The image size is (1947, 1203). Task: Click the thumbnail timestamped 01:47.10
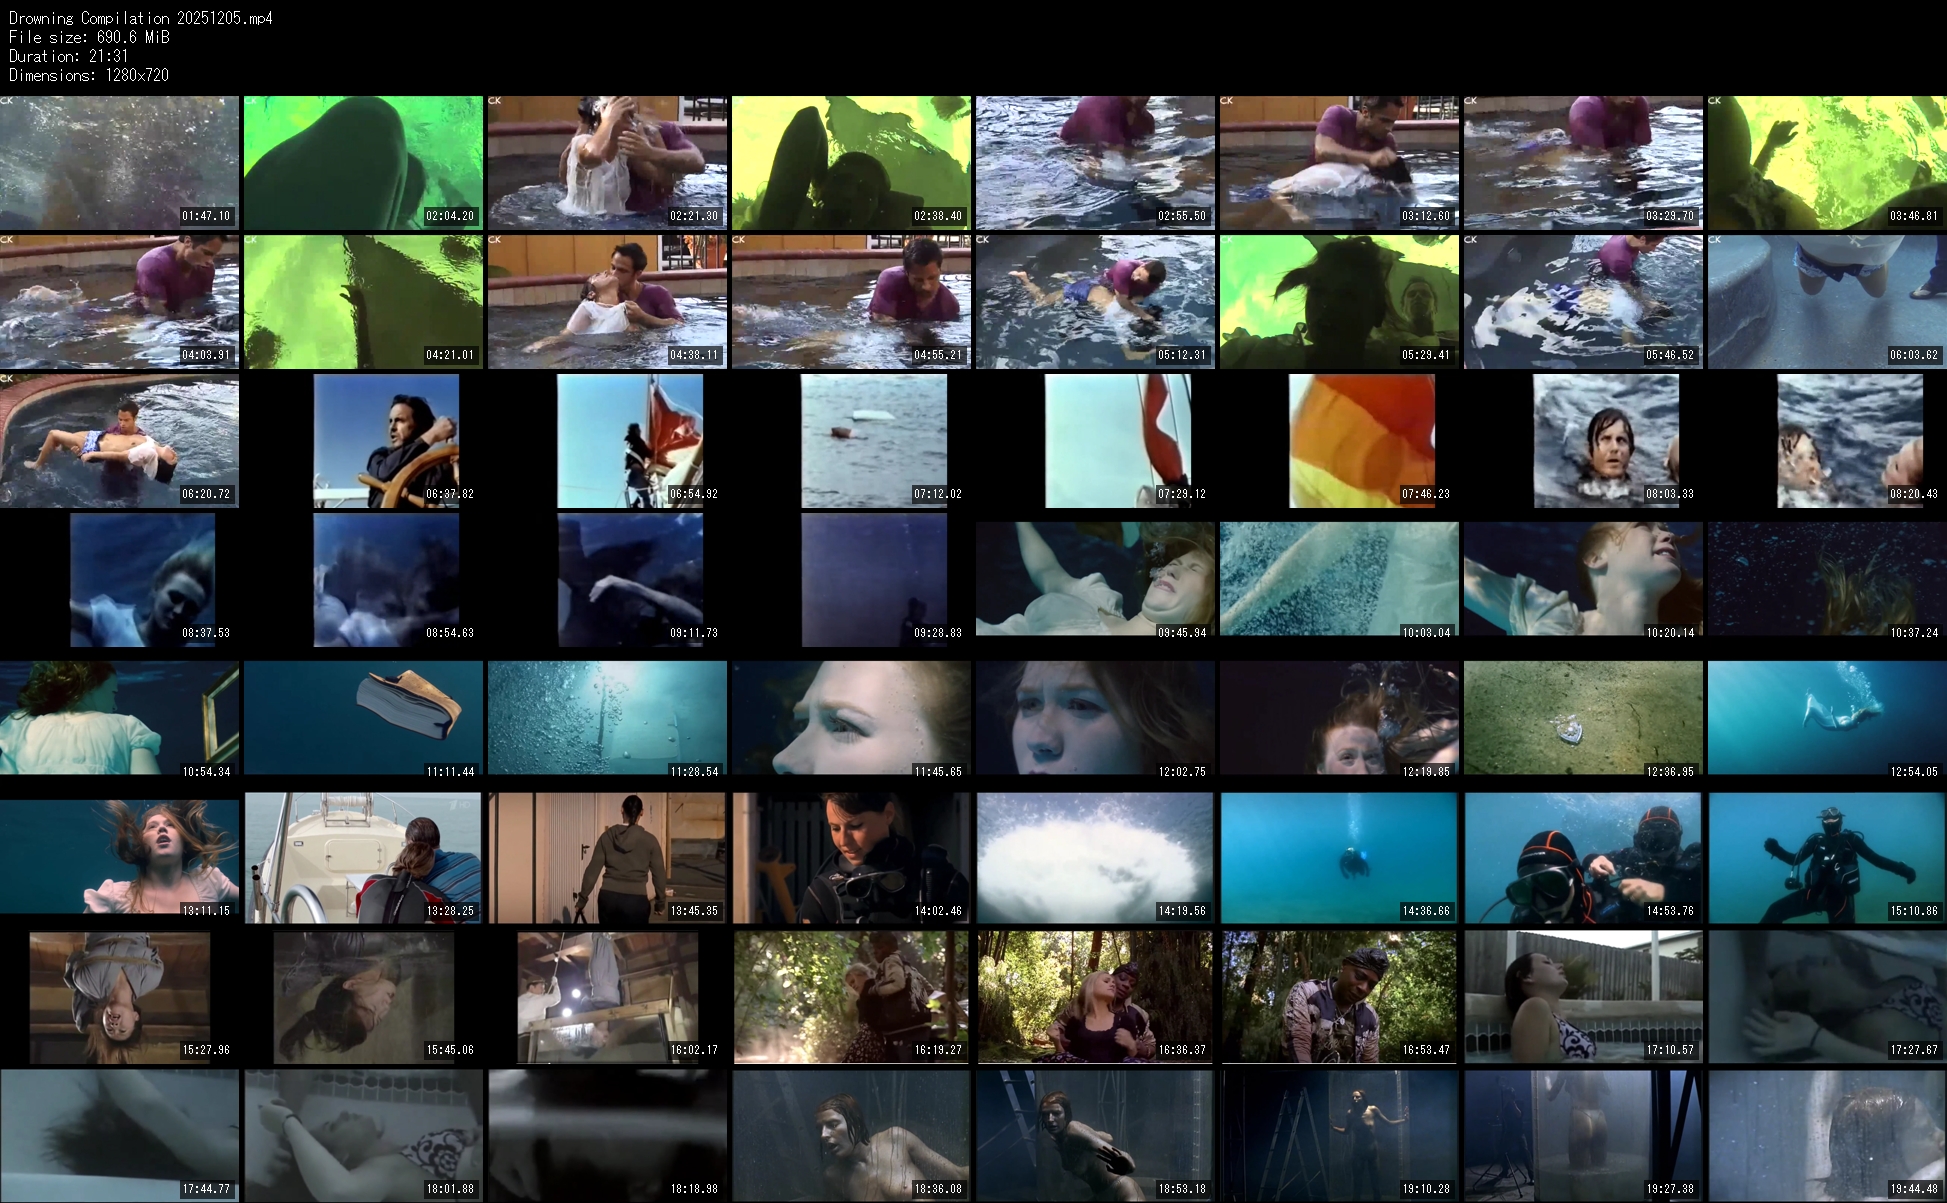tap(119, 163)
